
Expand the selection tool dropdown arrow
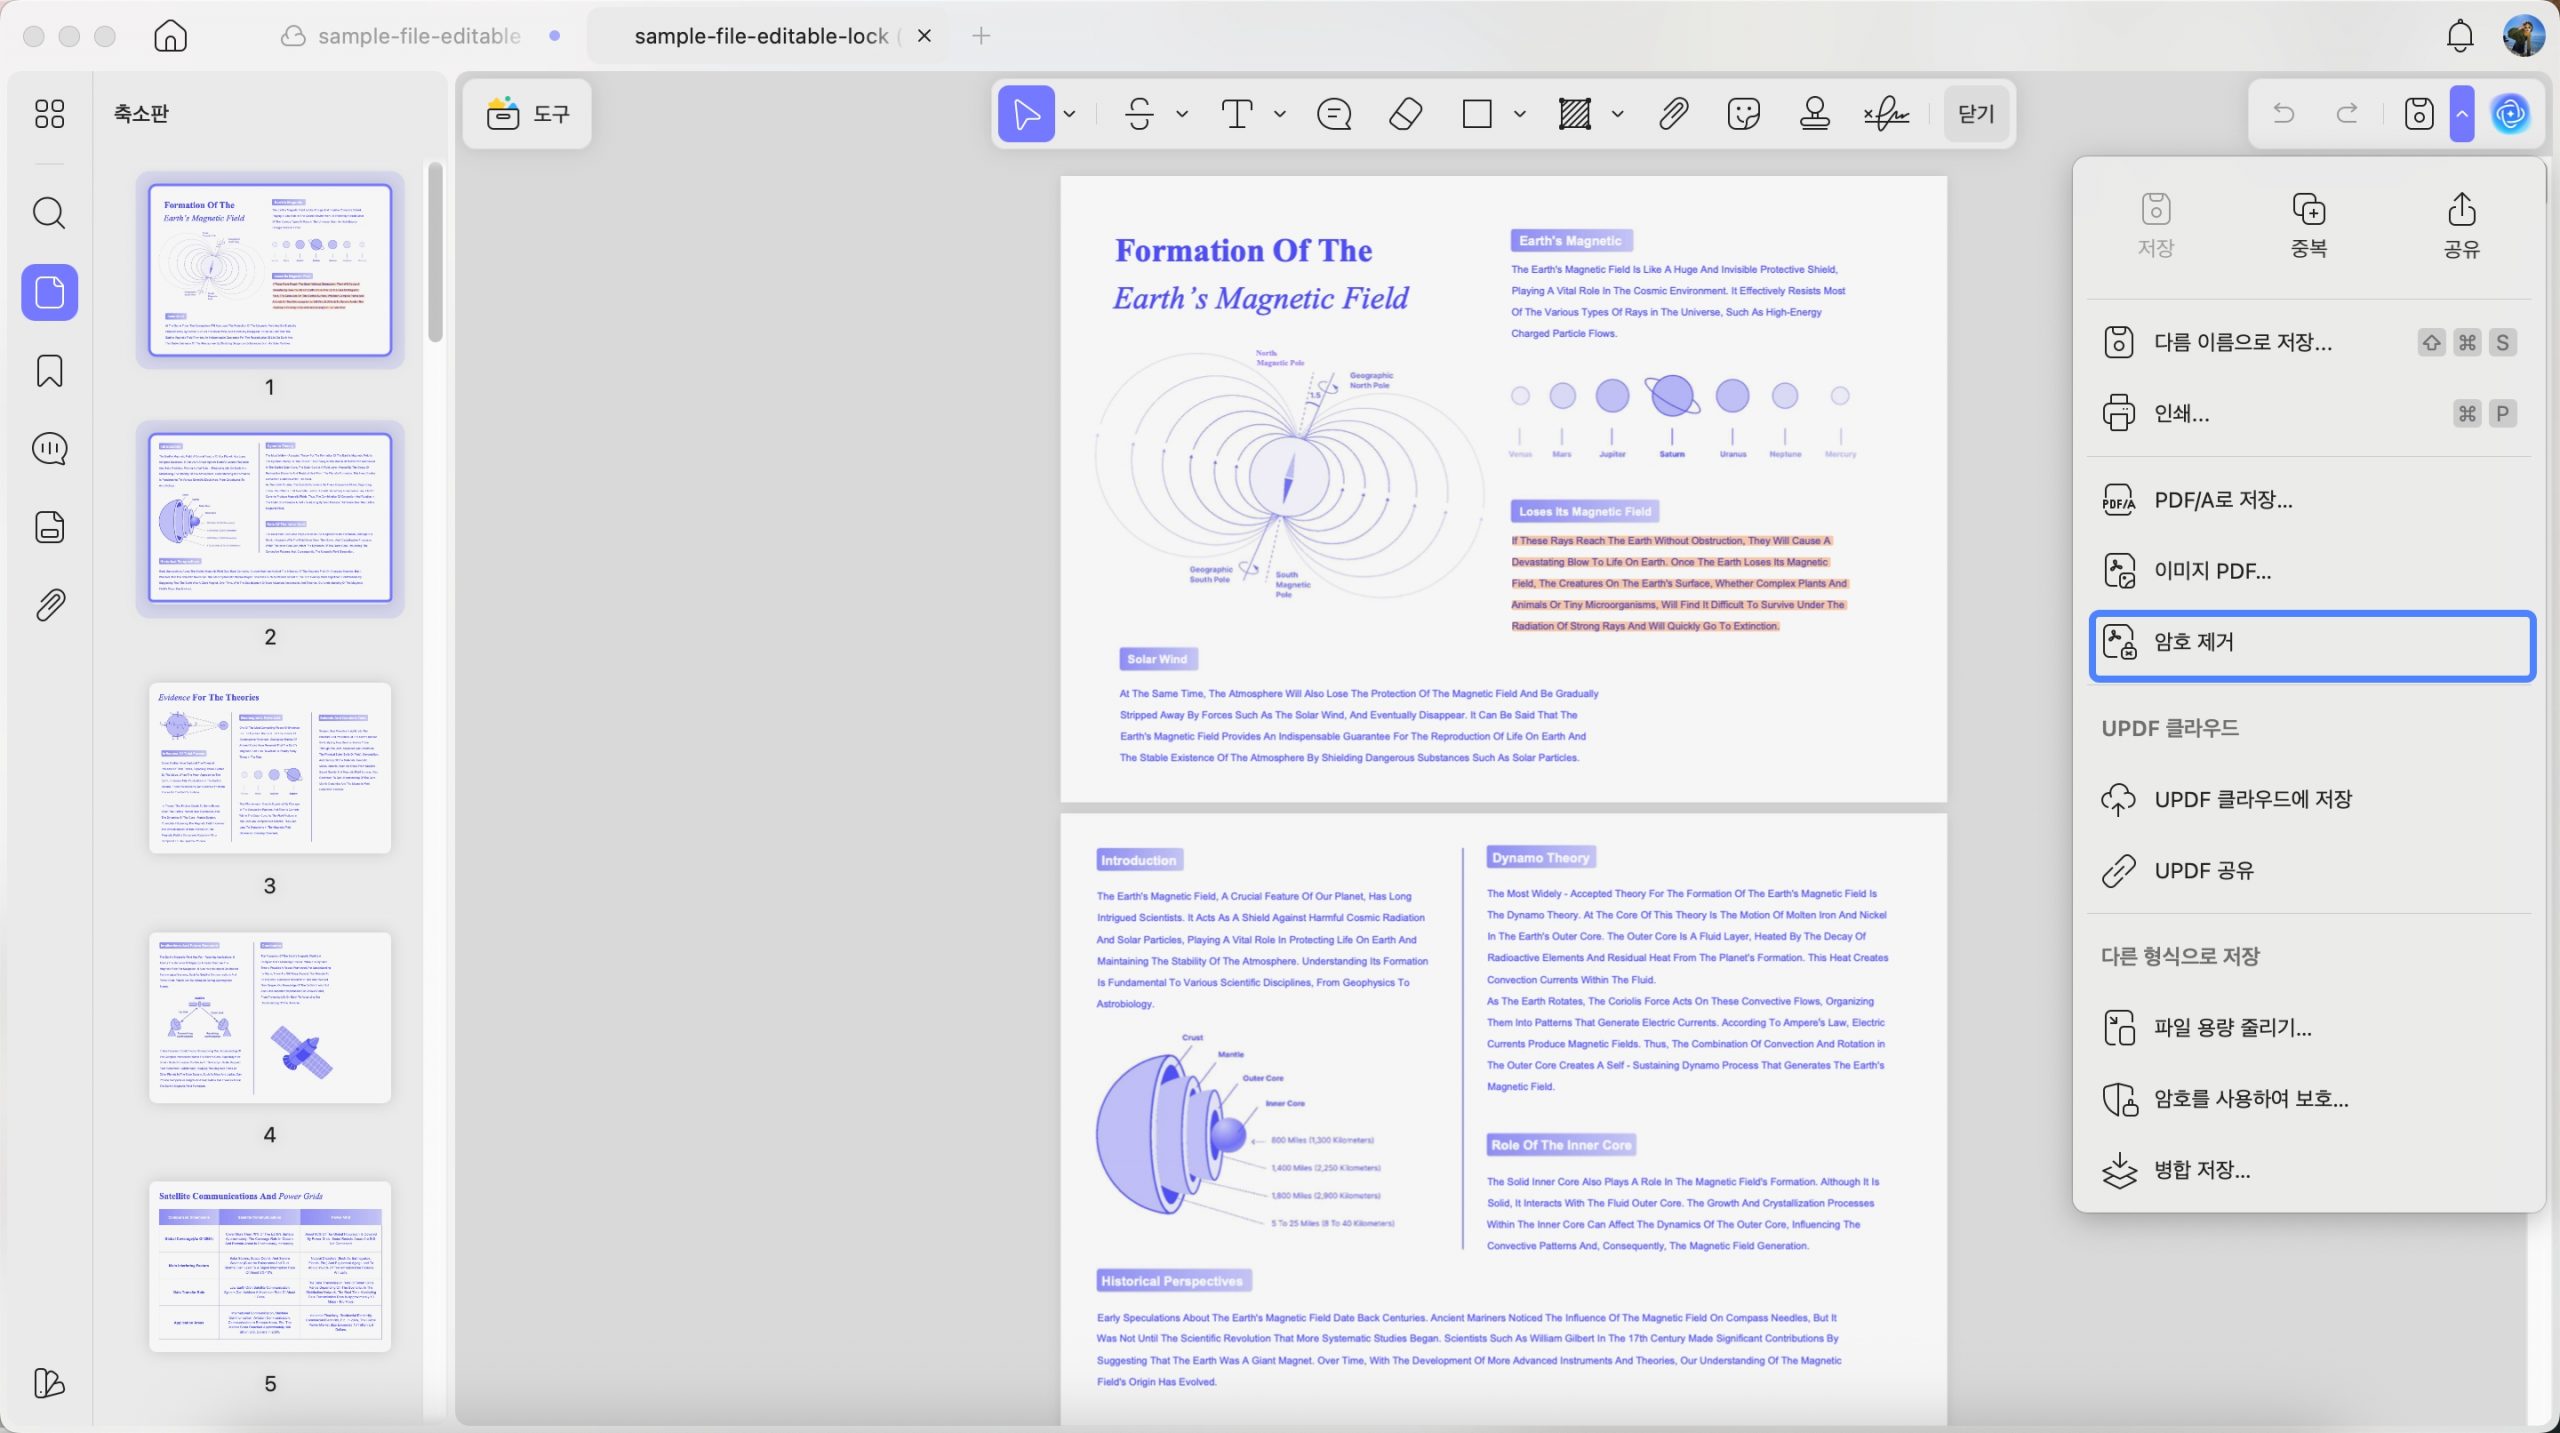coord(1069,114)
